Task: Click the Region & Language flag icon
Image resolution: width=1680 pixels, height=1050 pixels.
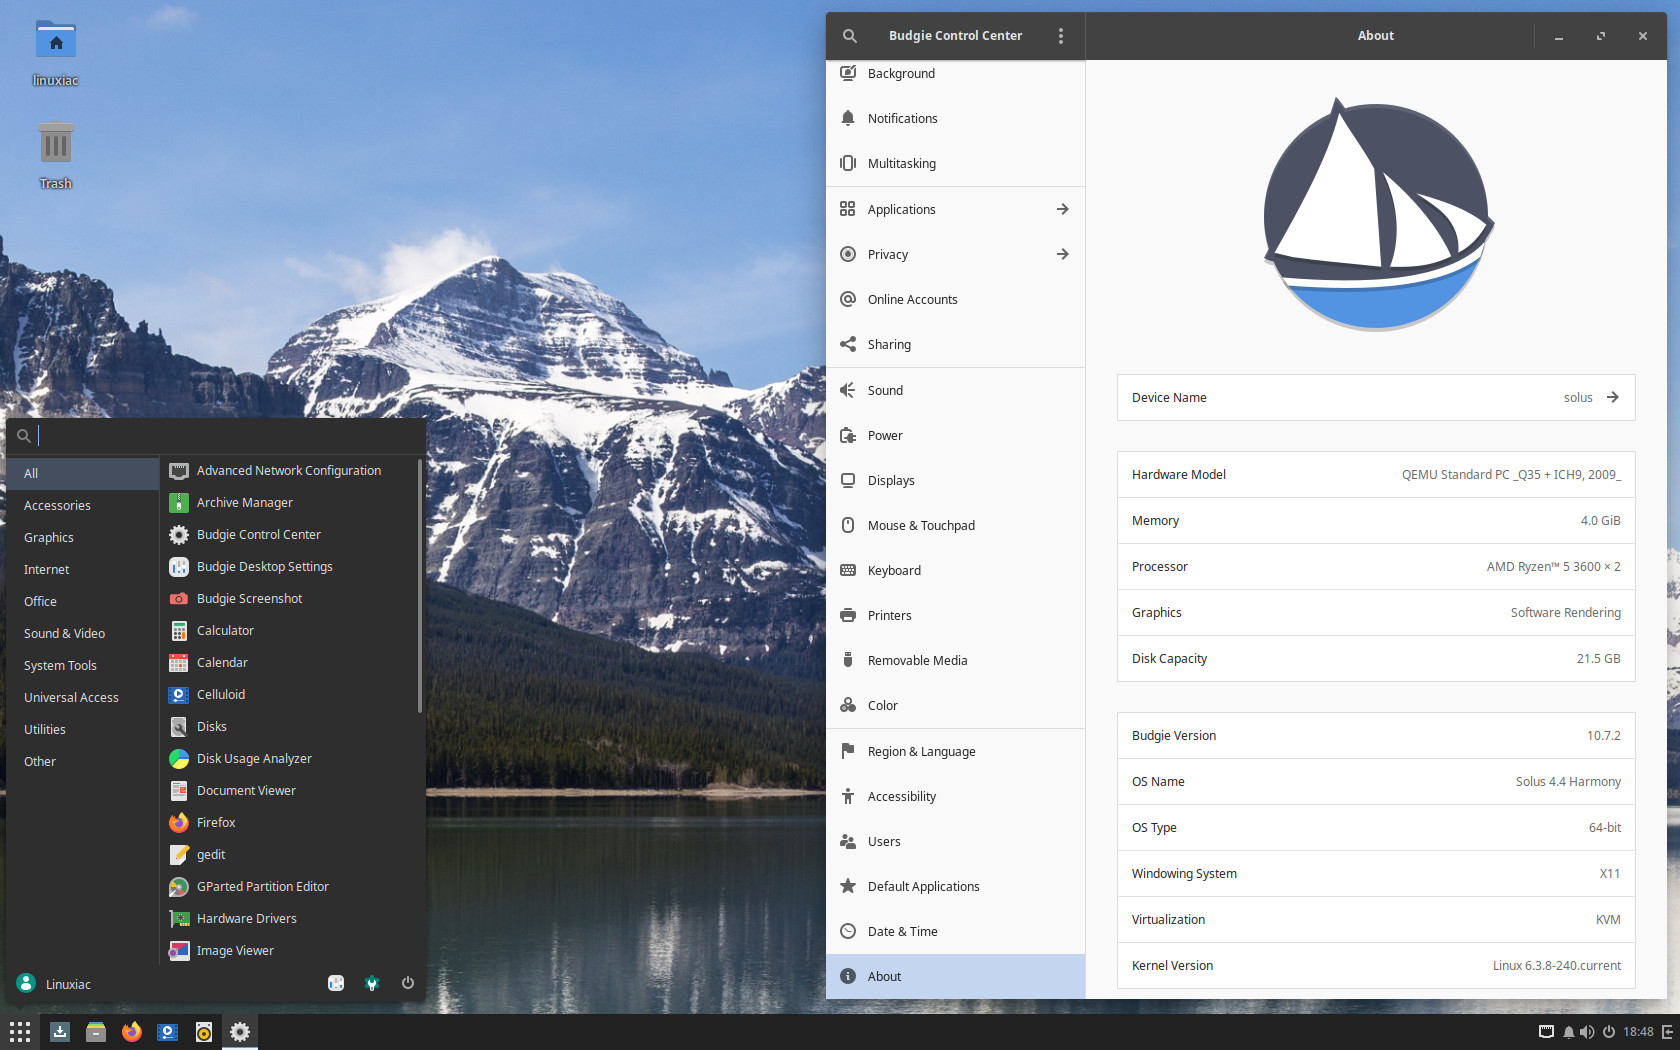Action: pyautogui.click(x=848, y=751)
